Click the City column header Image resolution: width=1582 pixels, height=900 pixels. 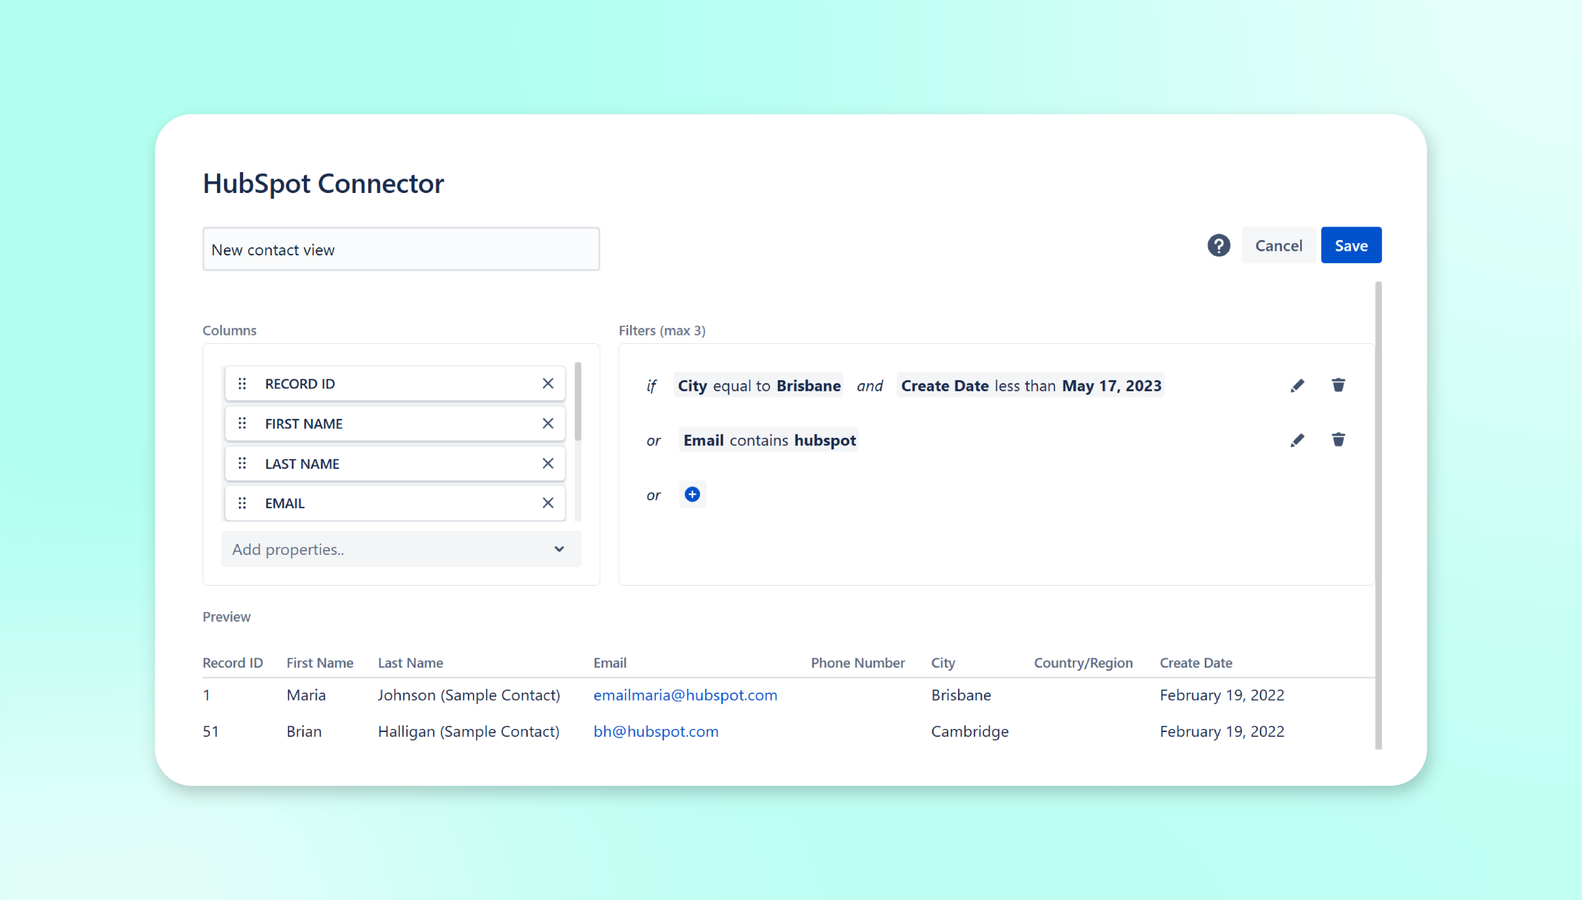943,663
